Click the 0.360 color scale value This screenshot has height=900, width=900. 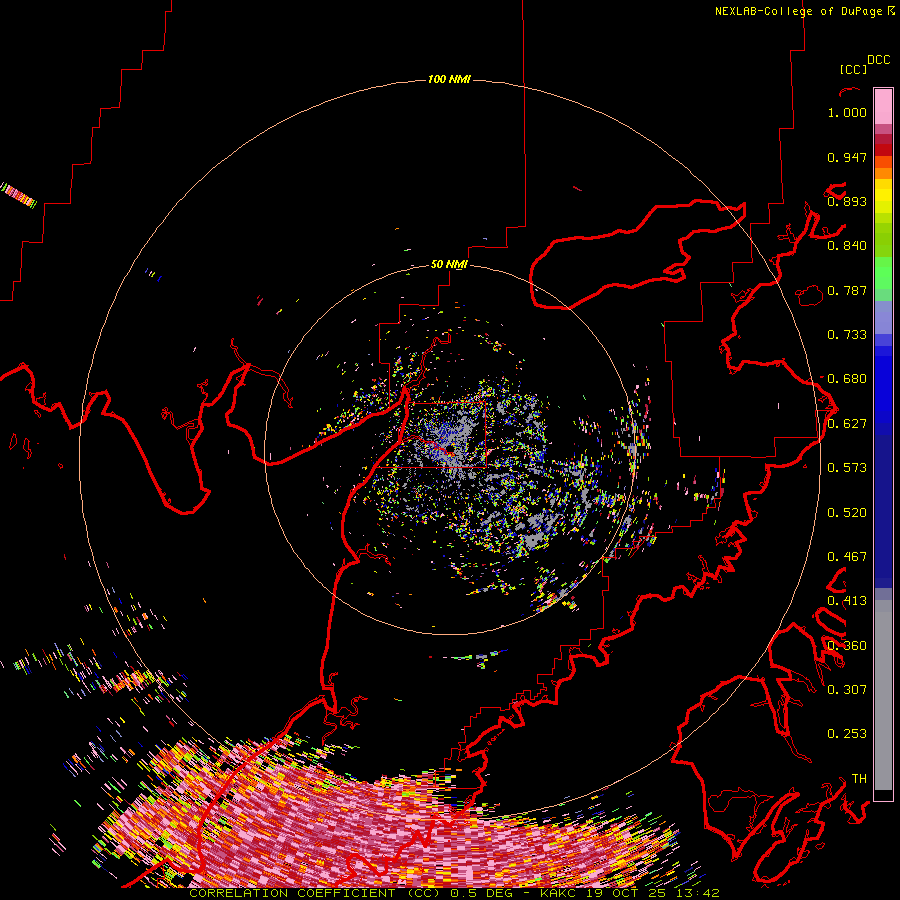847,646
